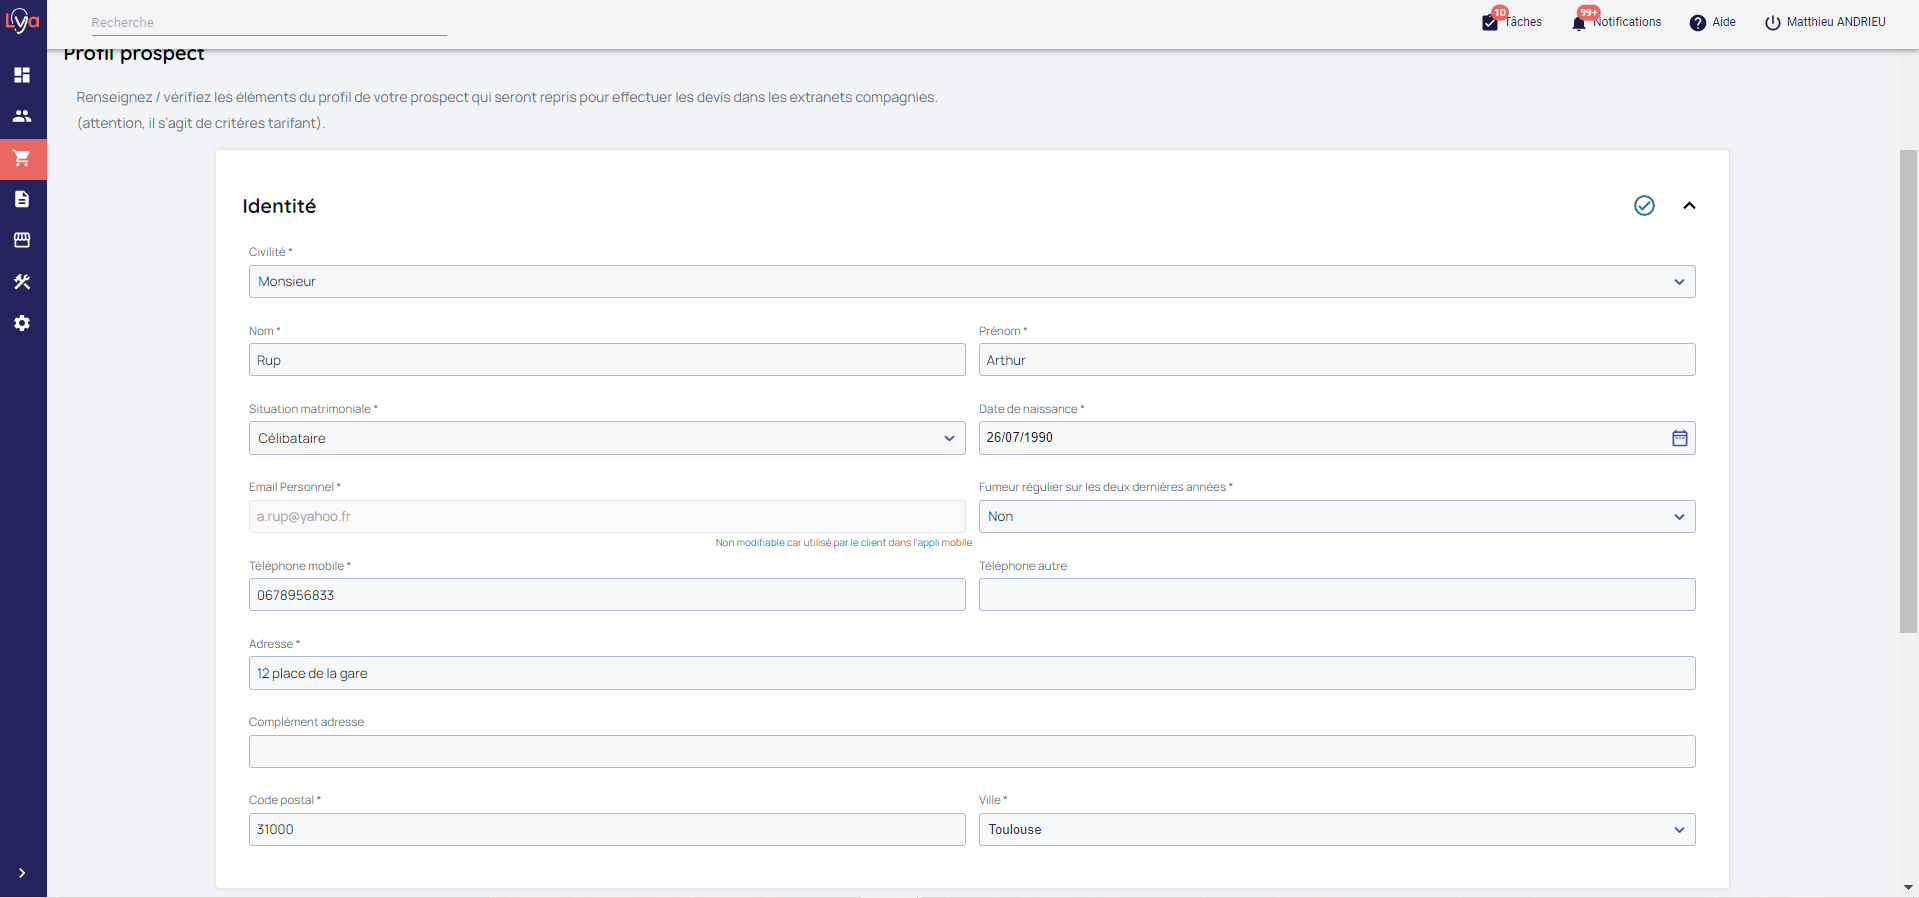Image resolution: width=1919 pixels, height=898 pixels.
Task: Open the Civilité dropdown
Action: 971,282
